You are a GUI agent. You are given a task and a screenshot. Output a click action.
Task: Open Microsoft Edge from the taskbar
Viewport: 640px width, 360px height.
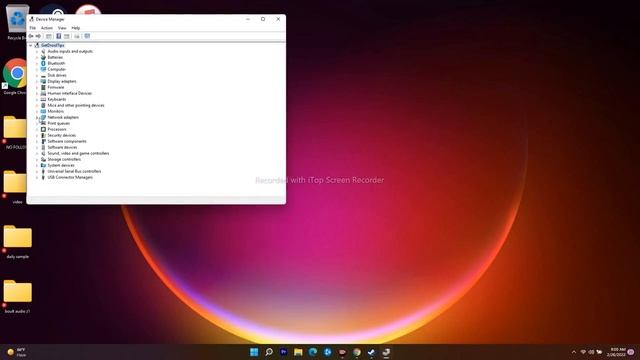313,352
